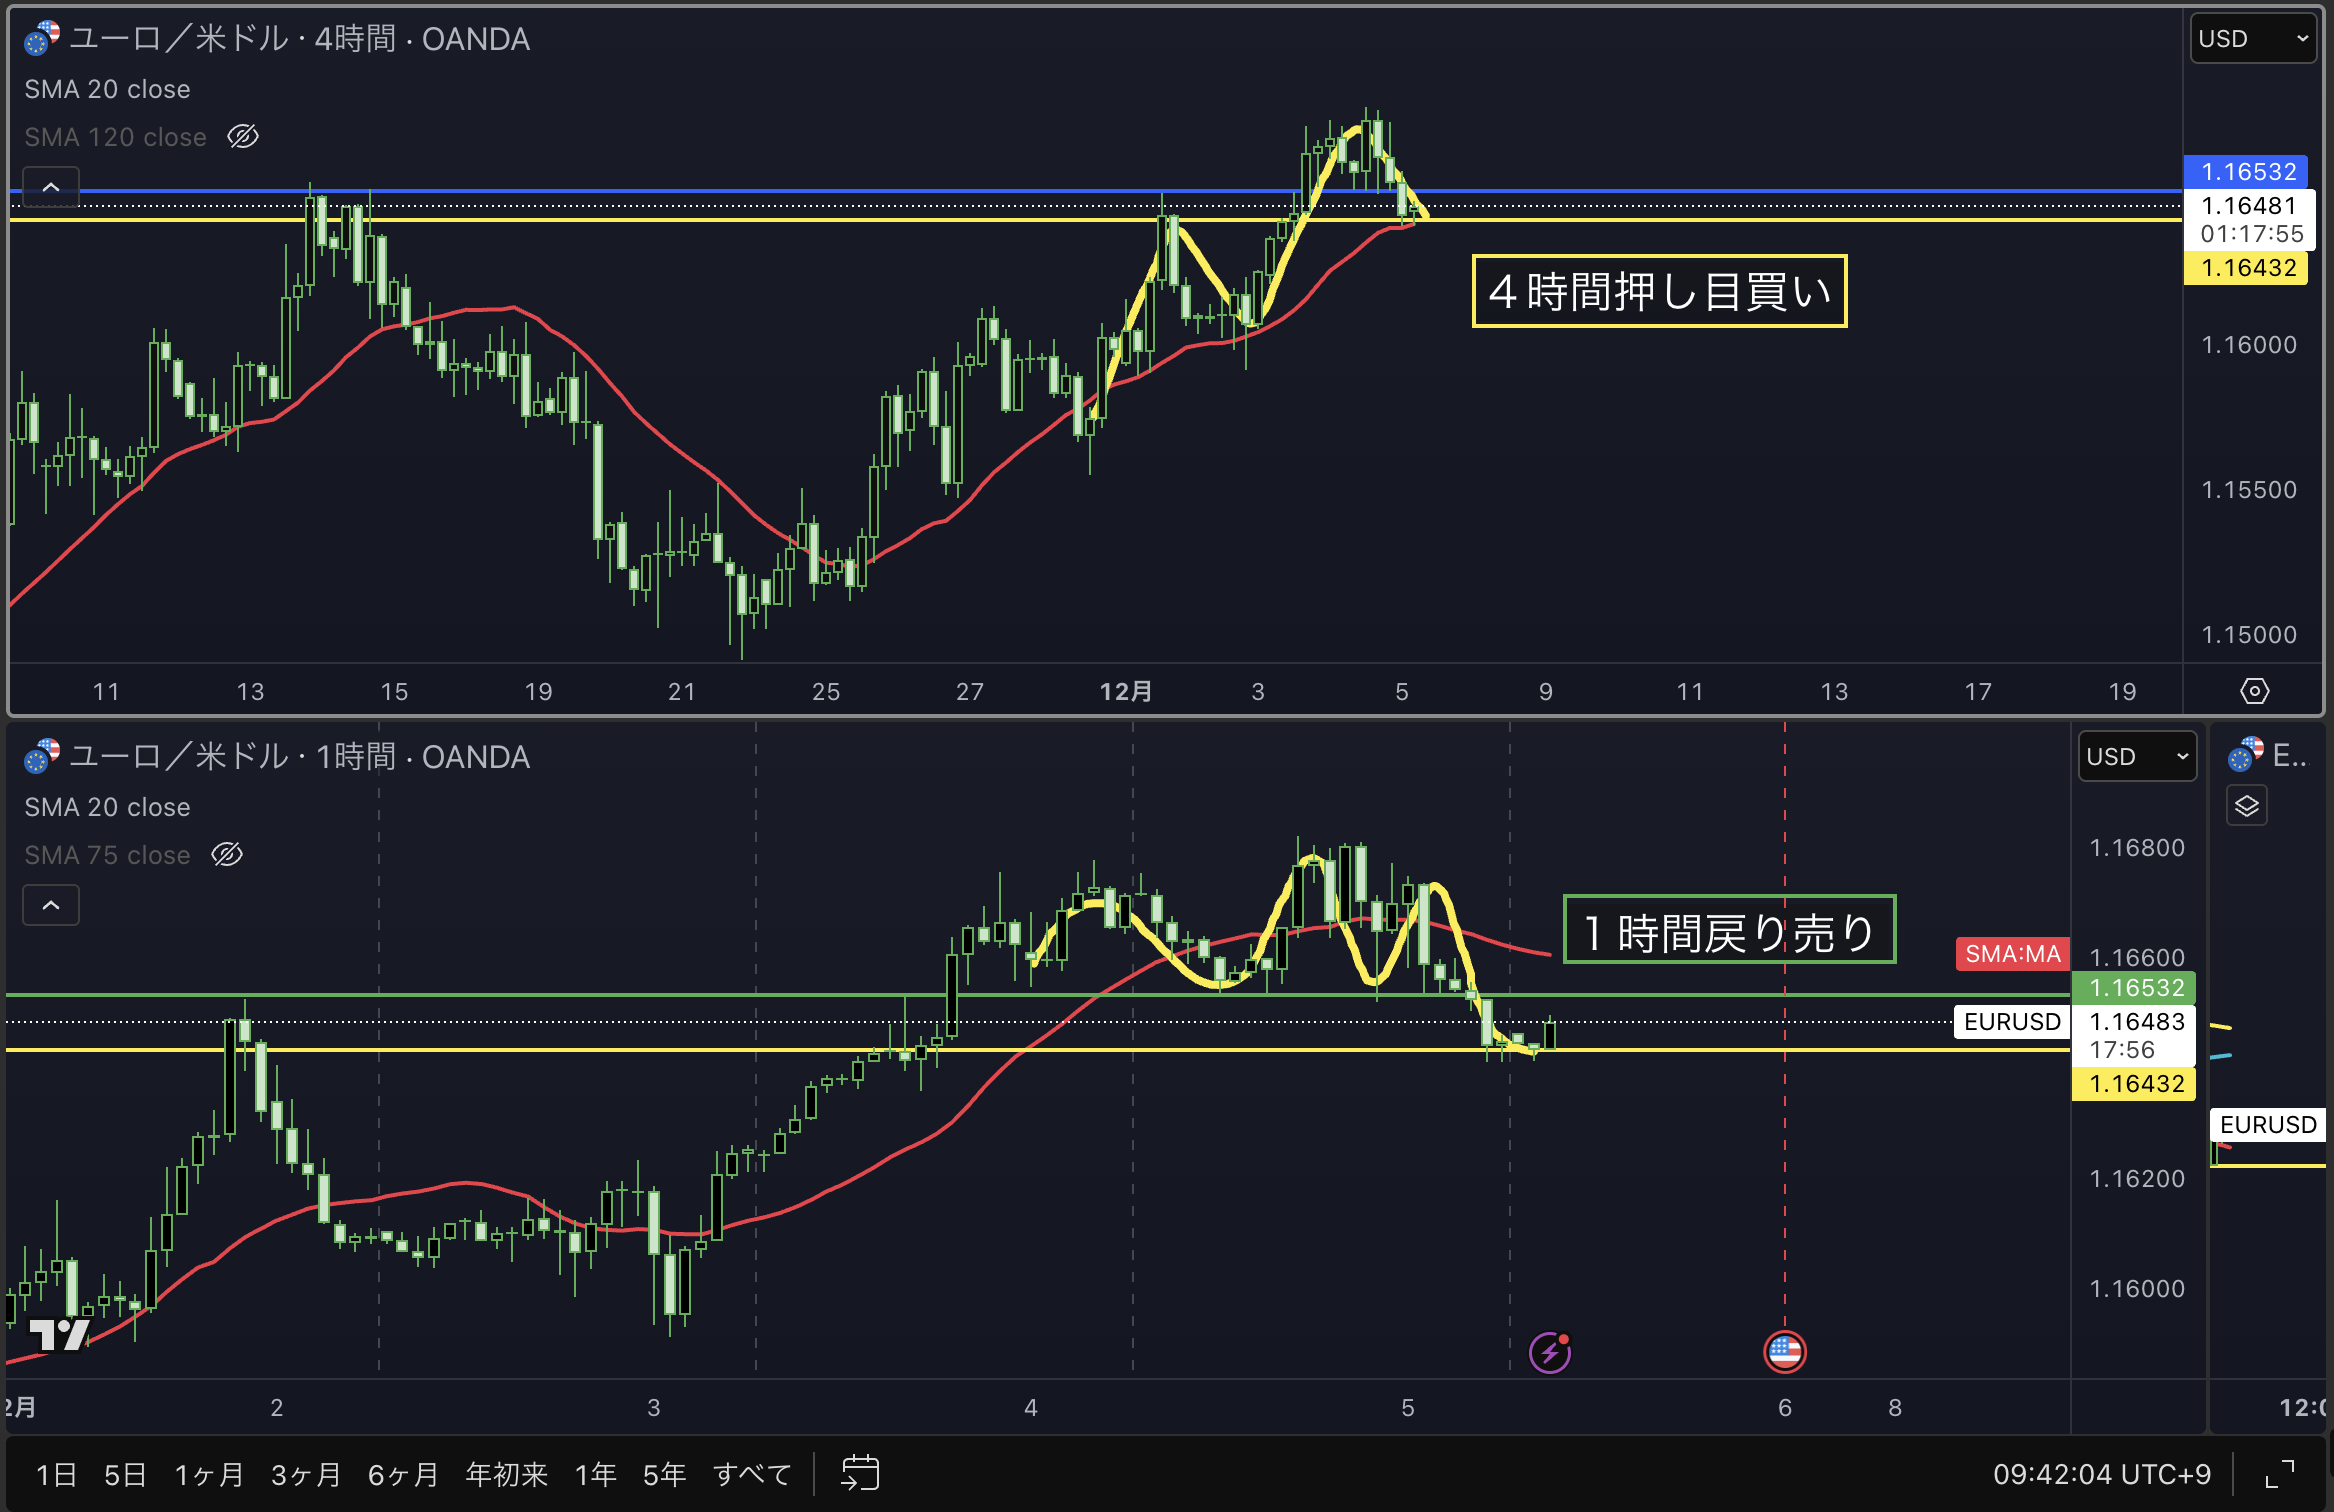Select the SMA 20 close legend in the lower chart
The height and width of the screenshot is (1512, 2334).
tap(107, 807)
